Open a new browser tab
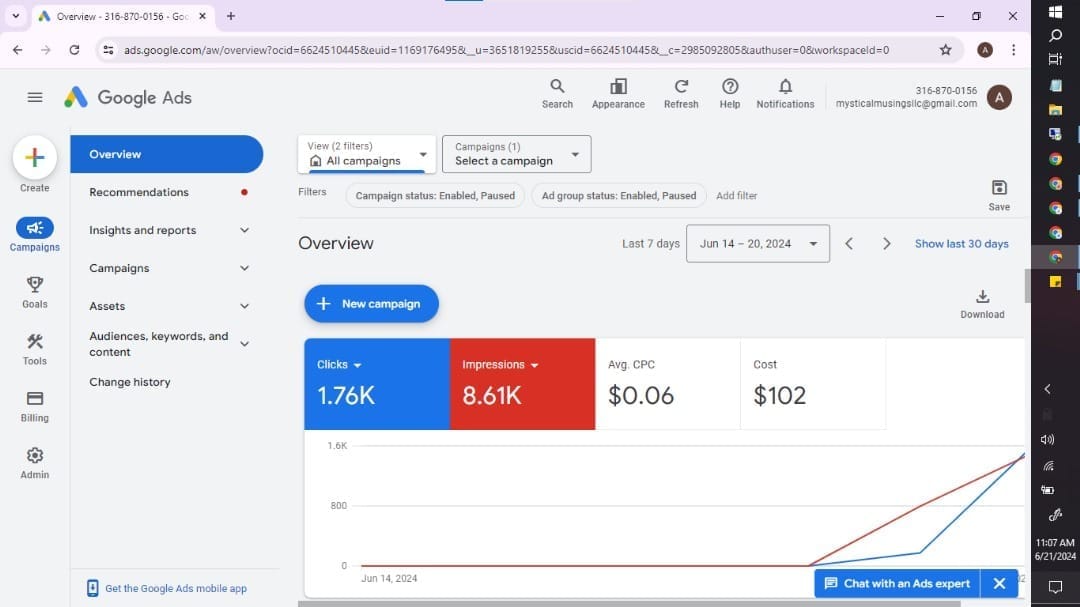The height and width of the screenshot is (607, 1080). (231, 16)
